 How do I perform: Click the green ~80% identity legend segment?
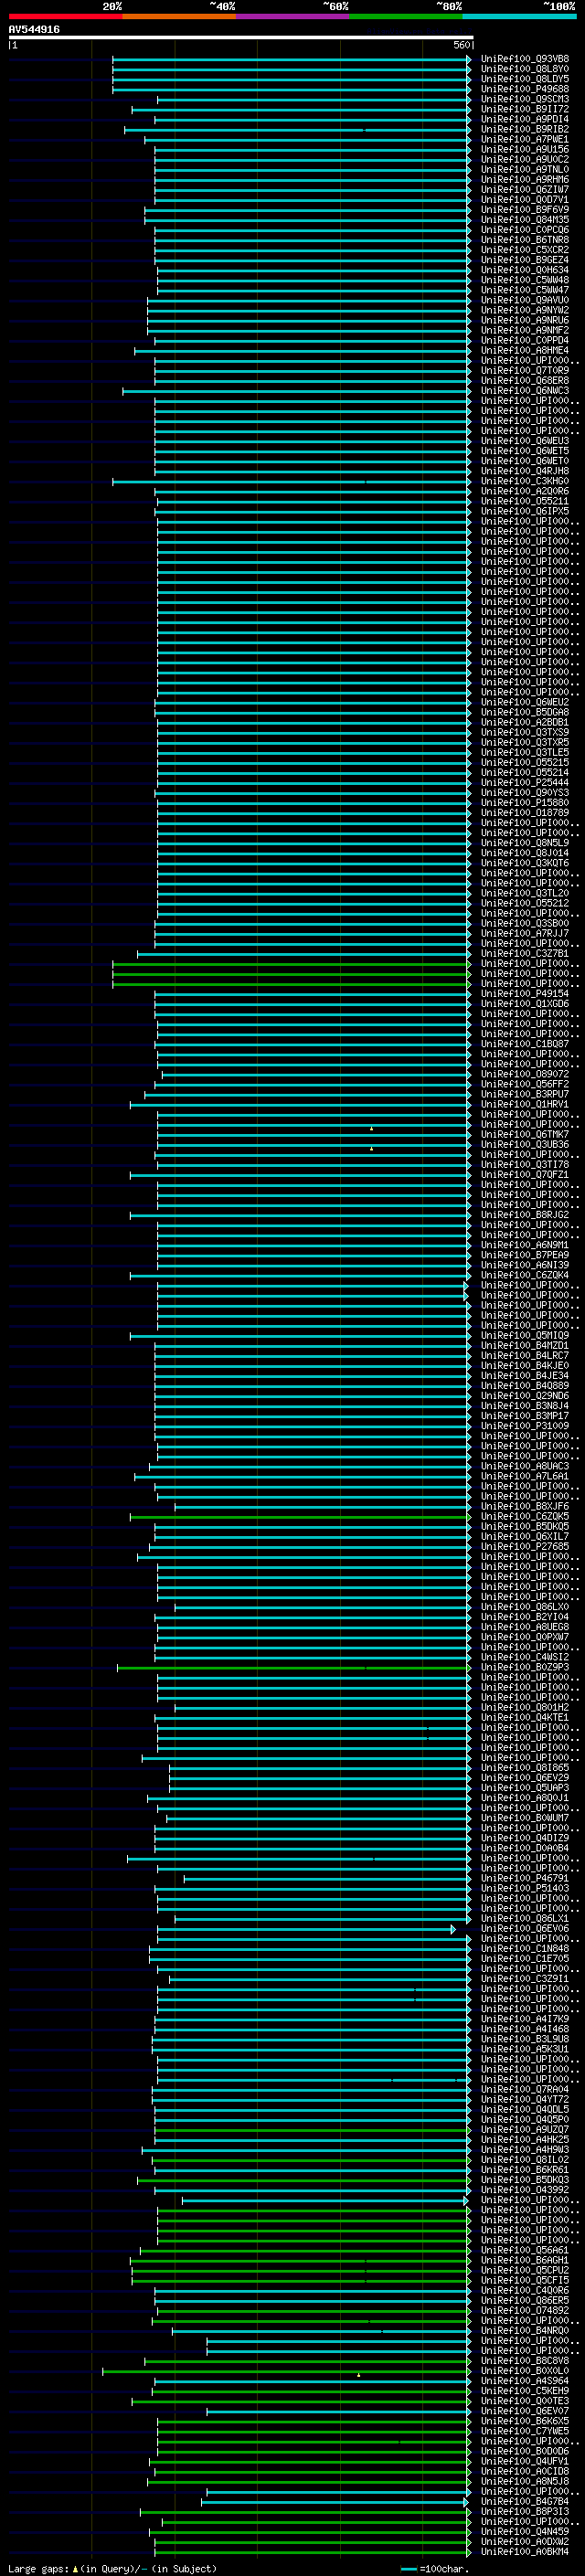pos(406,16)
